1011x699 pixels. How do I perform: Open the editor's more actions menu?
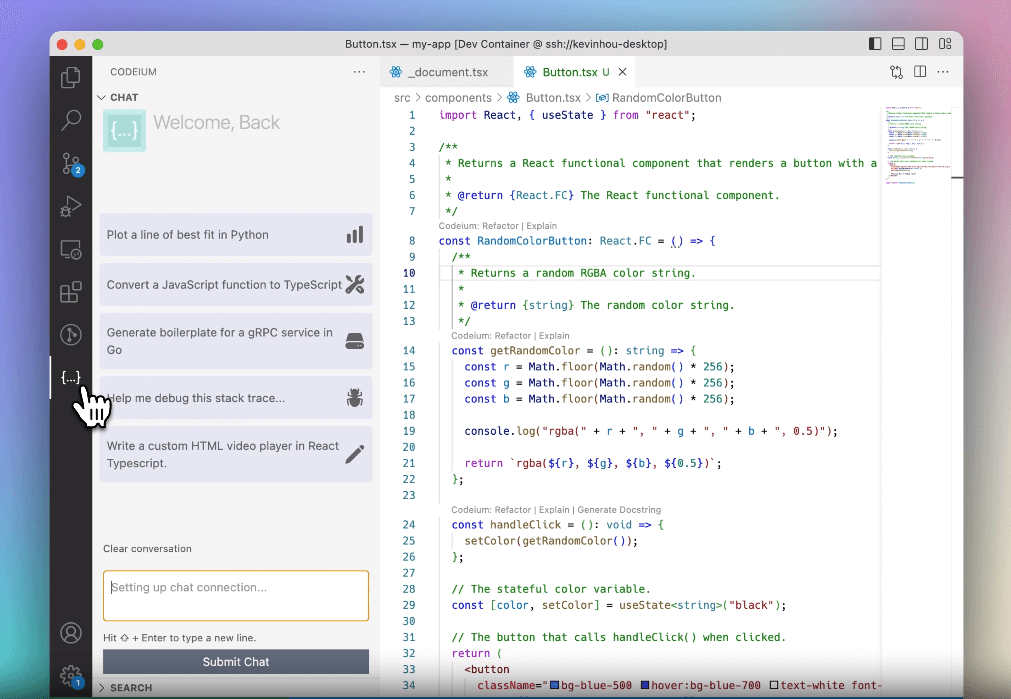[943, 71]
